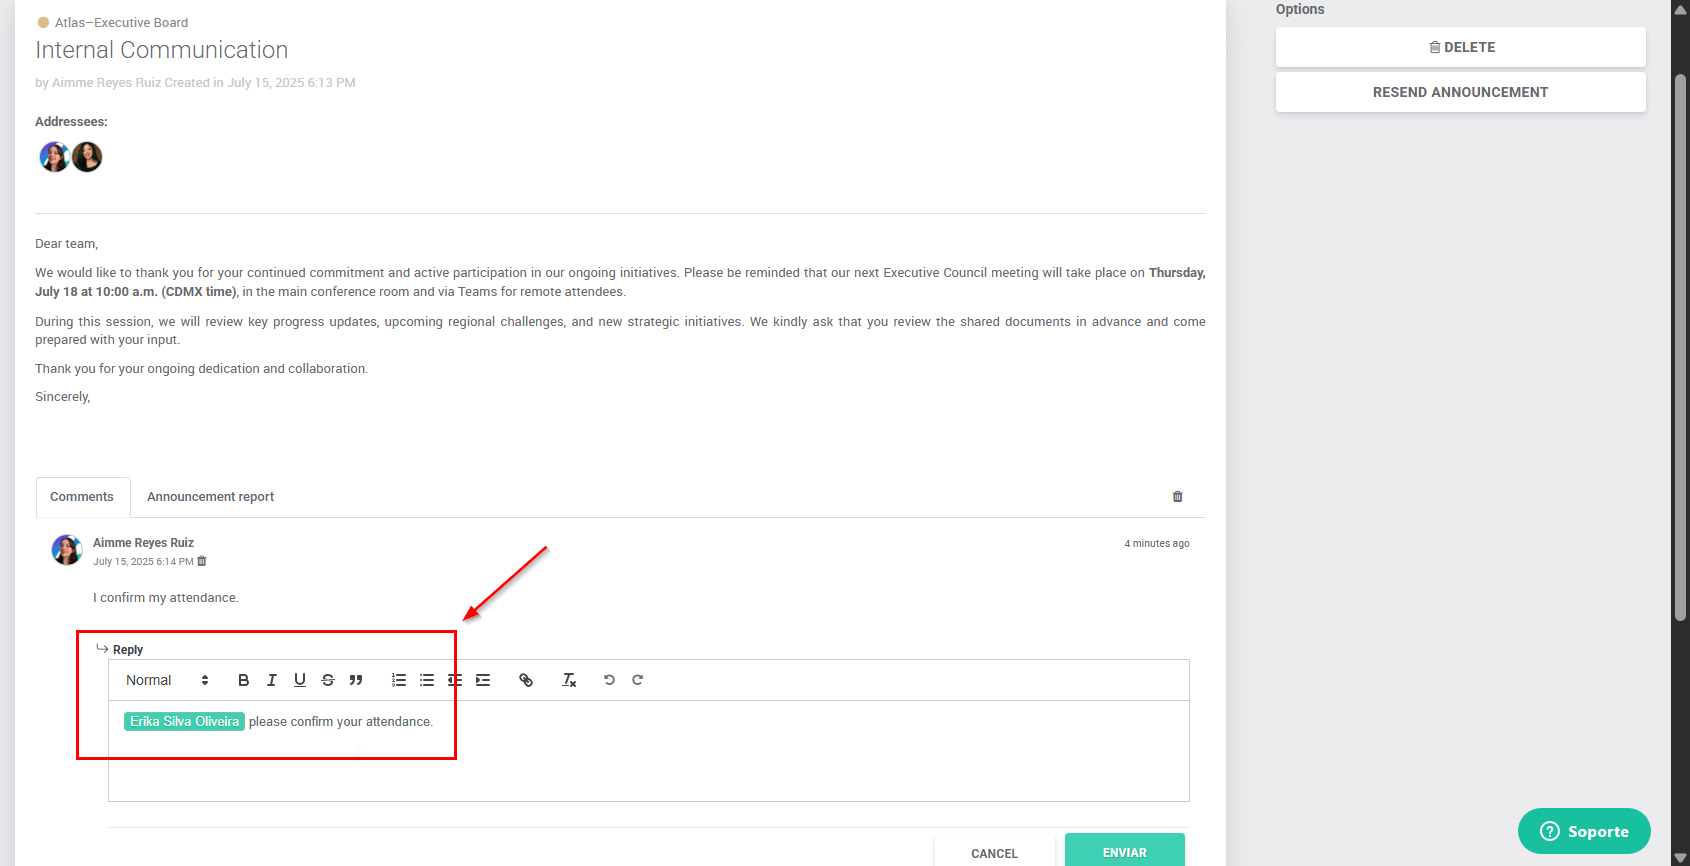This screenshot has height=866, width=1690.
Task: Toggle strikethrough formatting in reply editor
Action: click(x=327, y=680)
